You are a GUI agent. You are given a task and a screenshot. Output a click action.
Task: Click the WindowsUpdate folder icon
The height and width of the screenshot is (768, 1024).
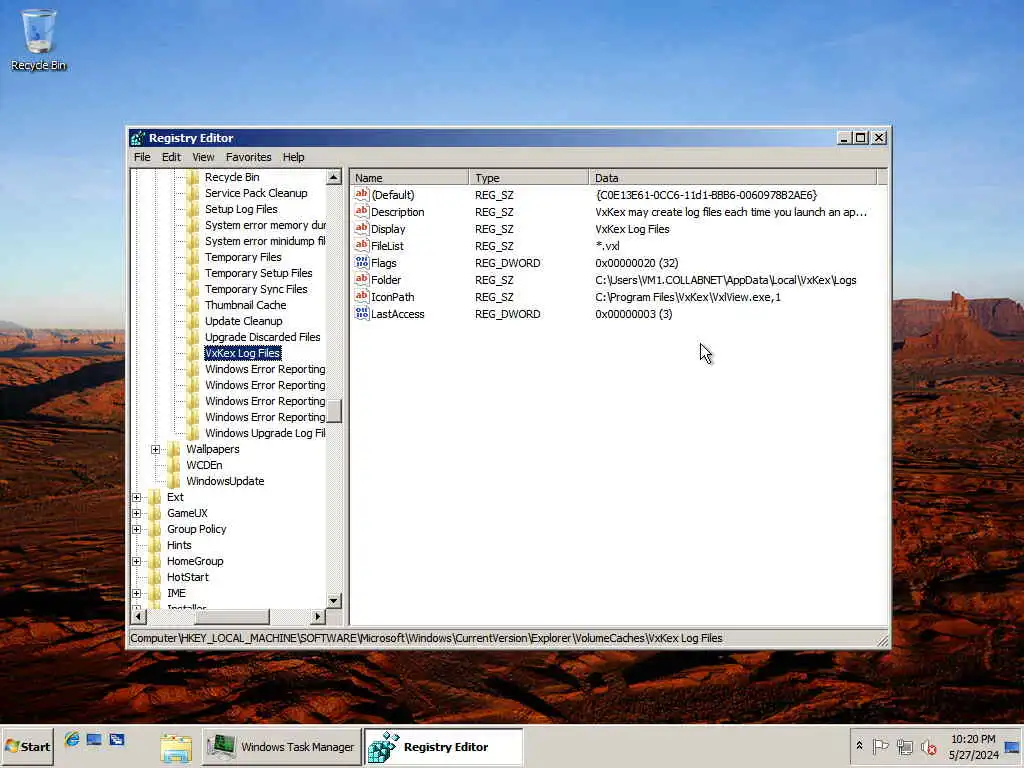[x=174, y=481]
